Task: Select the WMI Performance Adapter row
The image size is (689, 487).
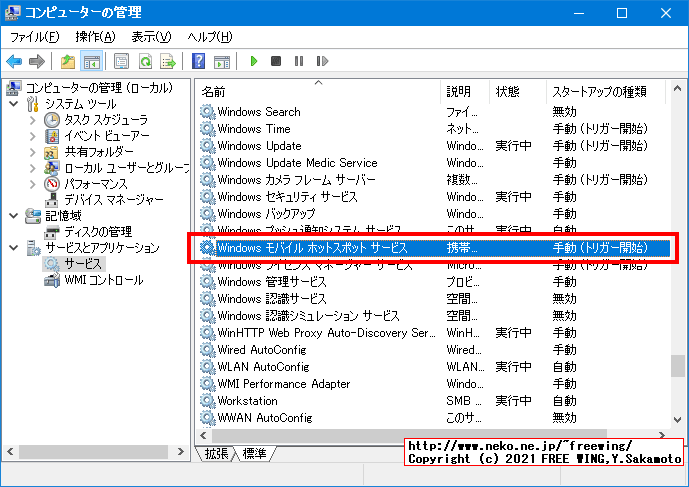Action: (435, 384)
